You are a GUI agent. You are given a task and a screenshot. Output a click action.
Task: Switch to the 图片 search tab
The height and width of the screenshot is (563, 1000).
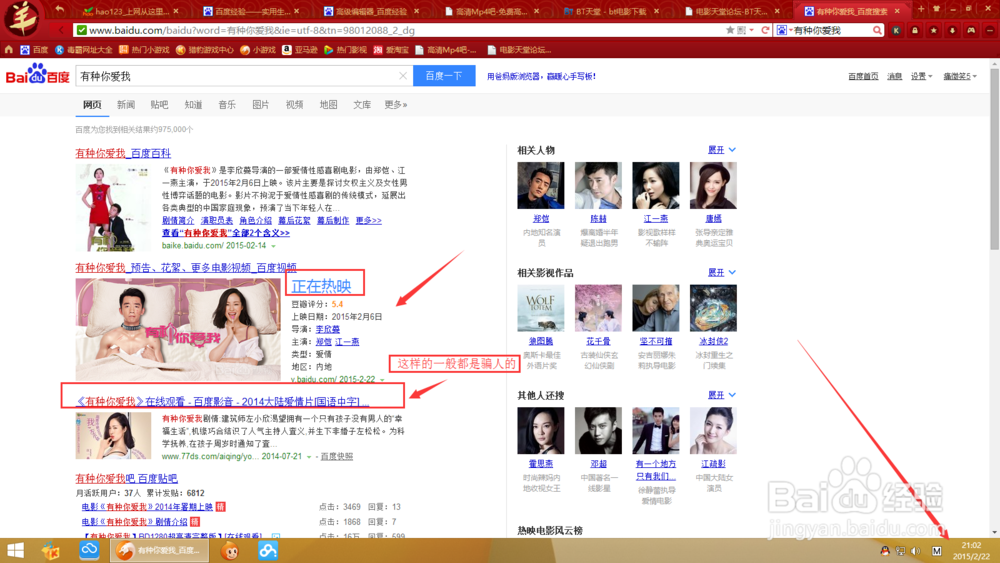[261, 105]
